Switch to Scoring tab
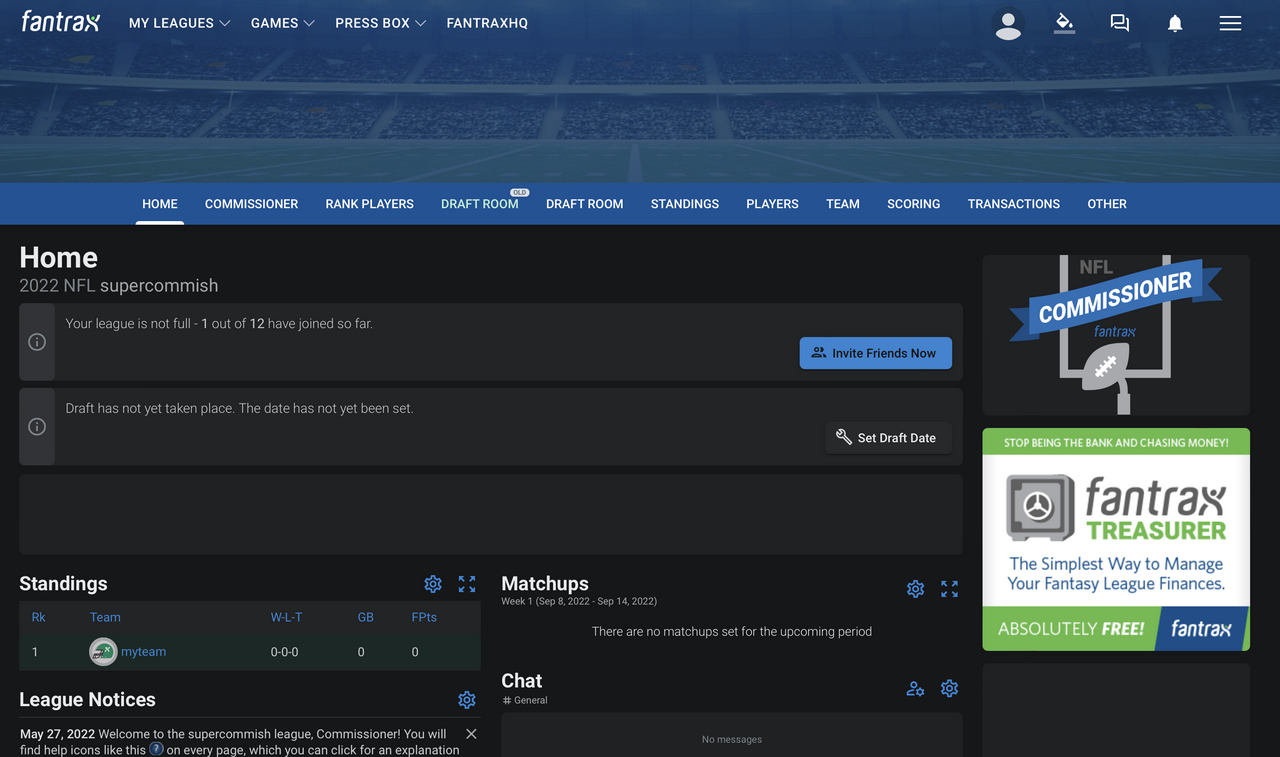Screen dimensions: 1280x757 [x=914, y=204]
